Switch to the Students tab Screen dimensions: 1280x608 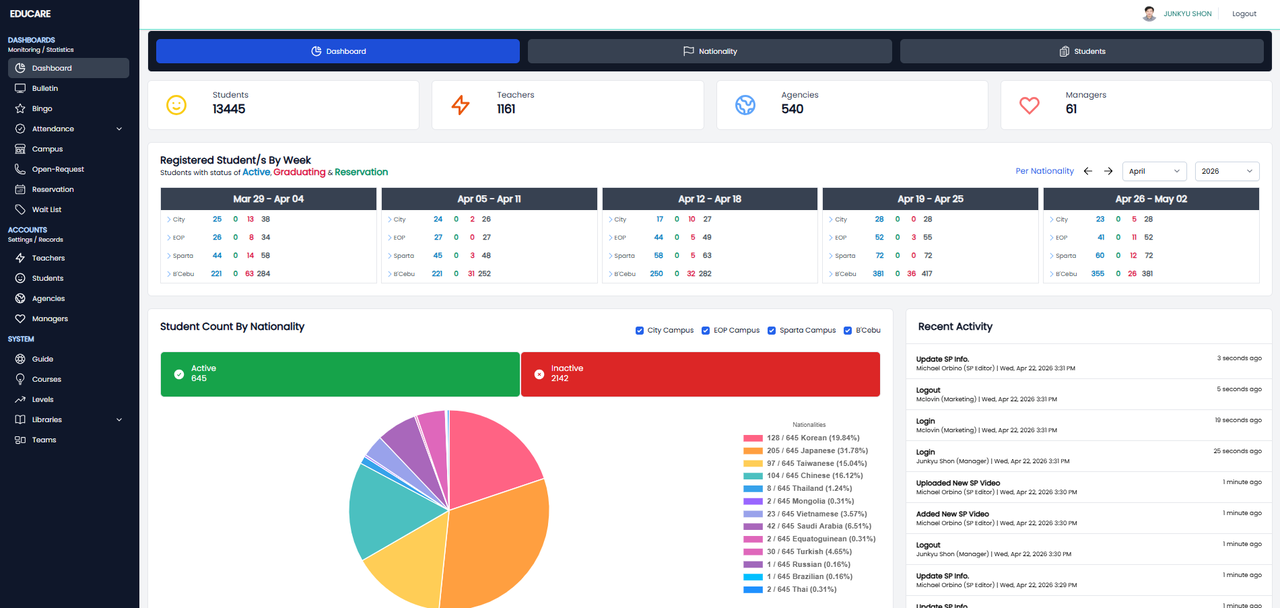[x=1083, y=51]
